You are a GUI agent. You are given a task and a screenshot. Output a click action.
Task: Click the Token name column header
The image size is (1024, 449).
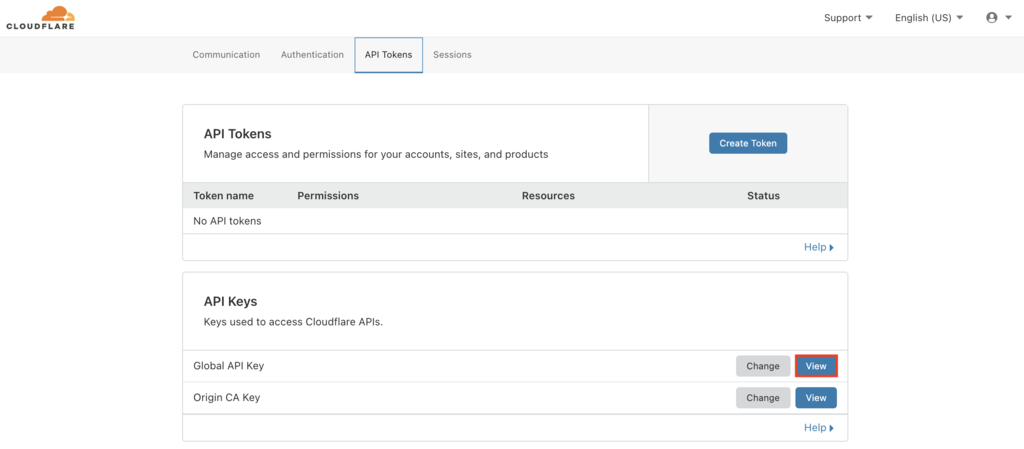click(x=223, y=196)
